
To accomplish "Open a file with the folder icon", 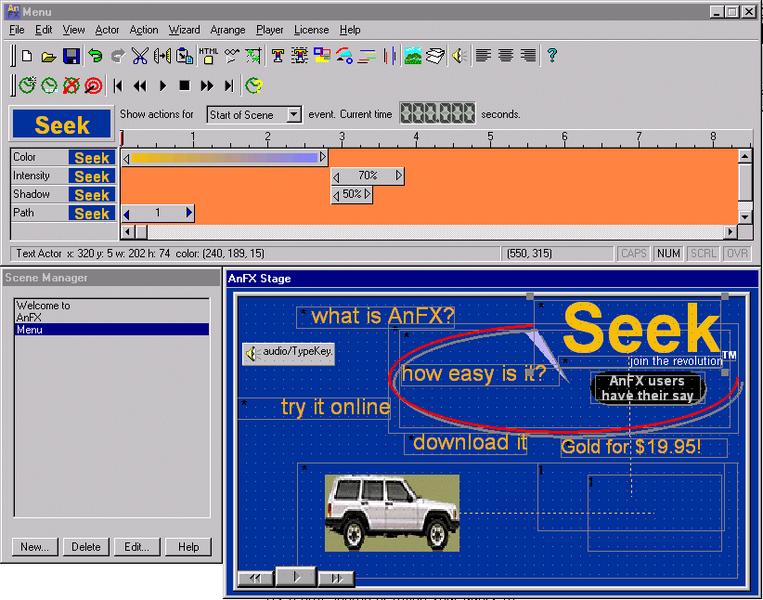I will [x=48, y=56].
